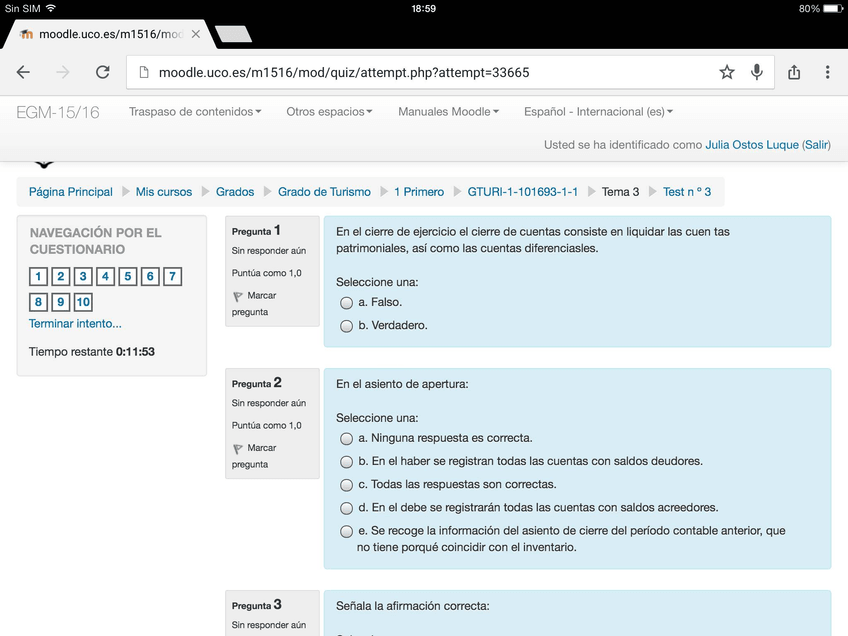Go to Página Principal breadcrumb
This screenshot has height=636, width=848.
[71, 192]
